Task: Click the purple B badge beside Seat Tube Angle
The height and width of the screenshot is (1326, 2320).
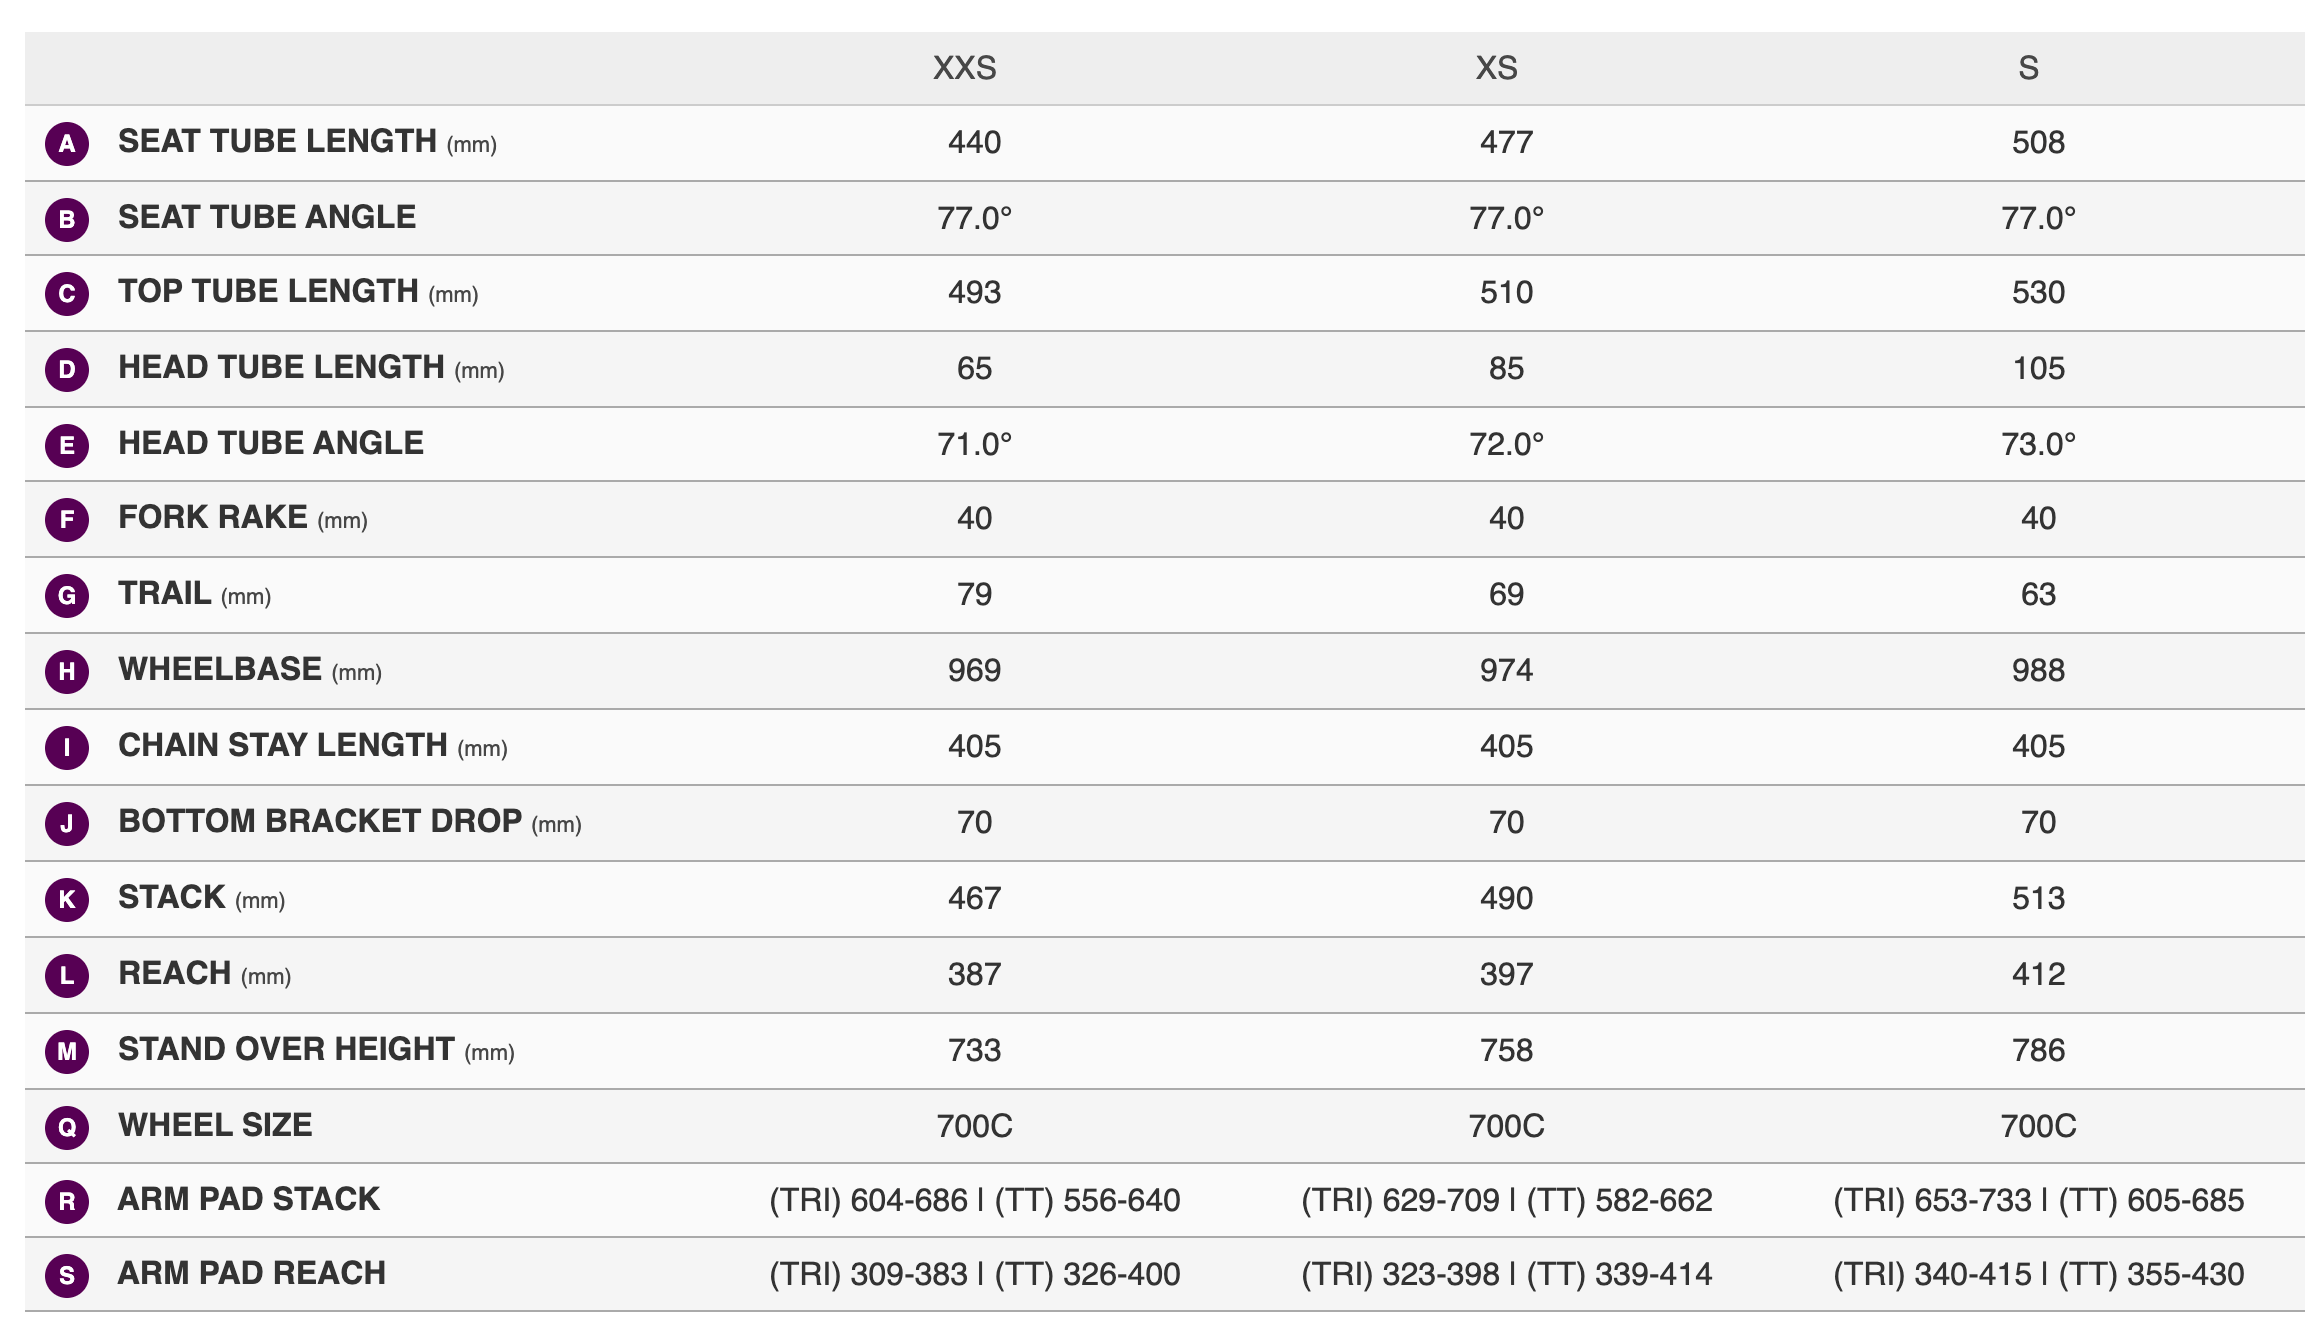Action: 67,219
